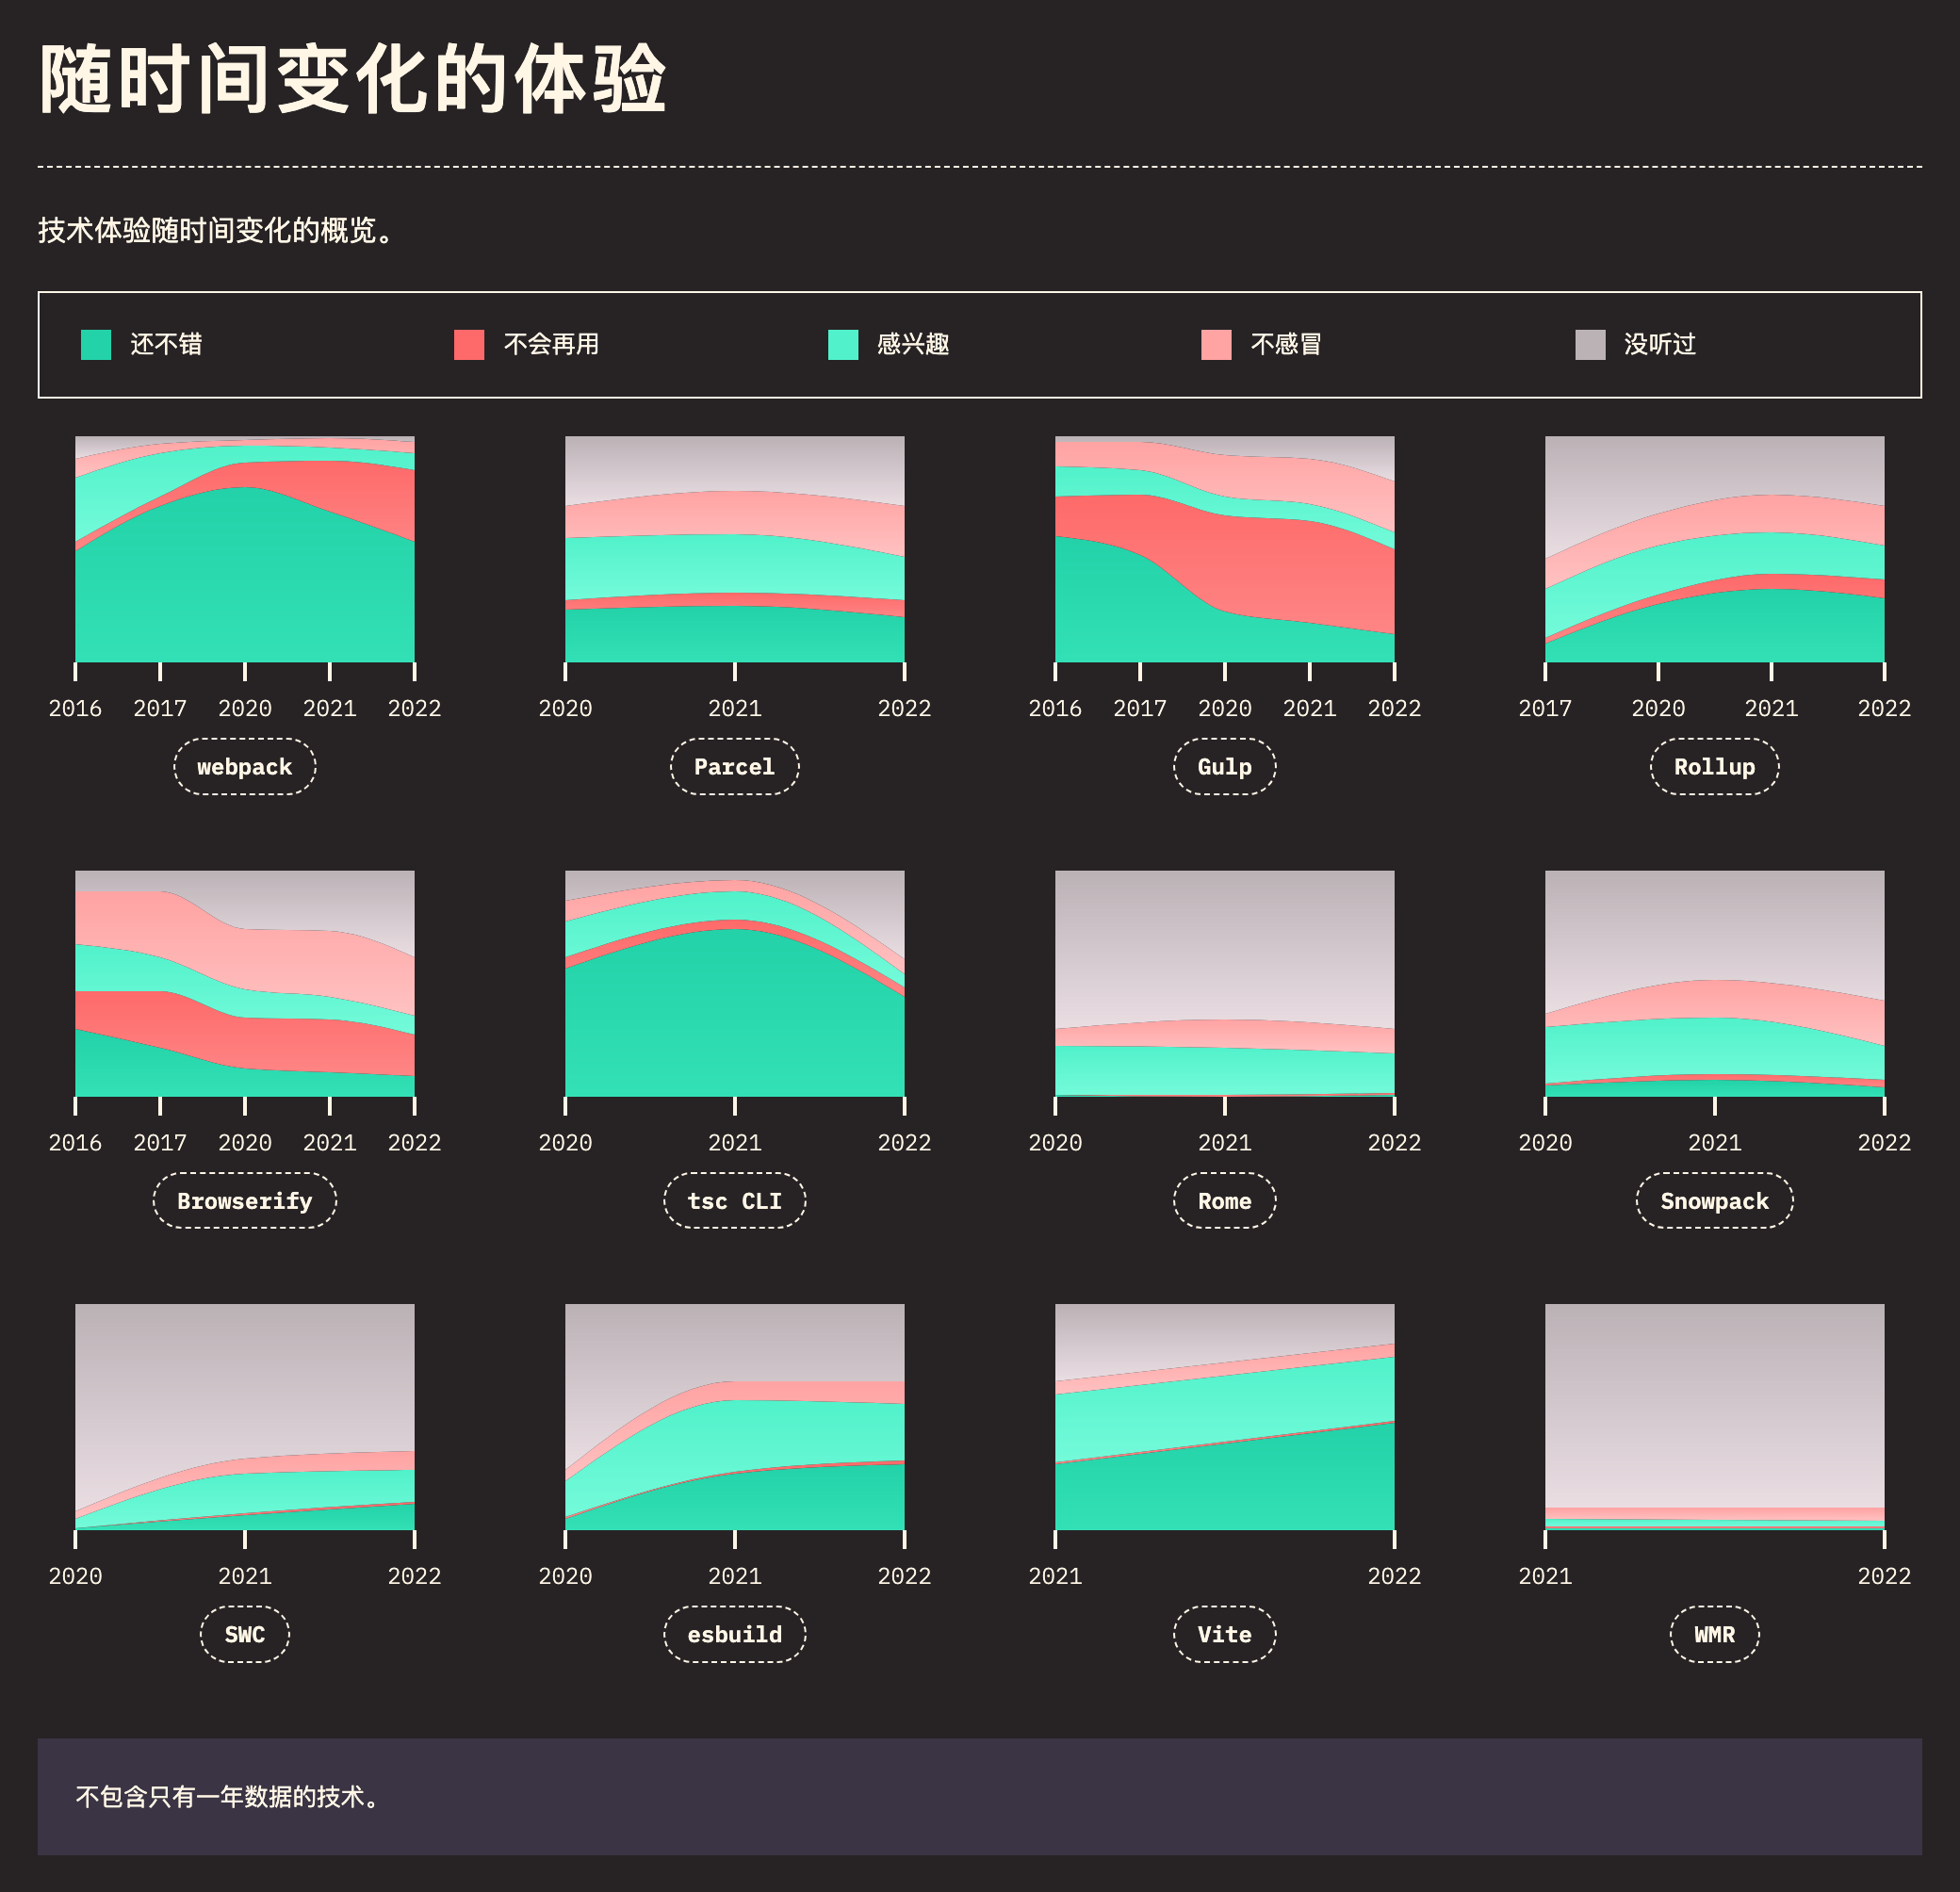
Task: Select the tsc CLI label
Action: [x=734, y=1200]
